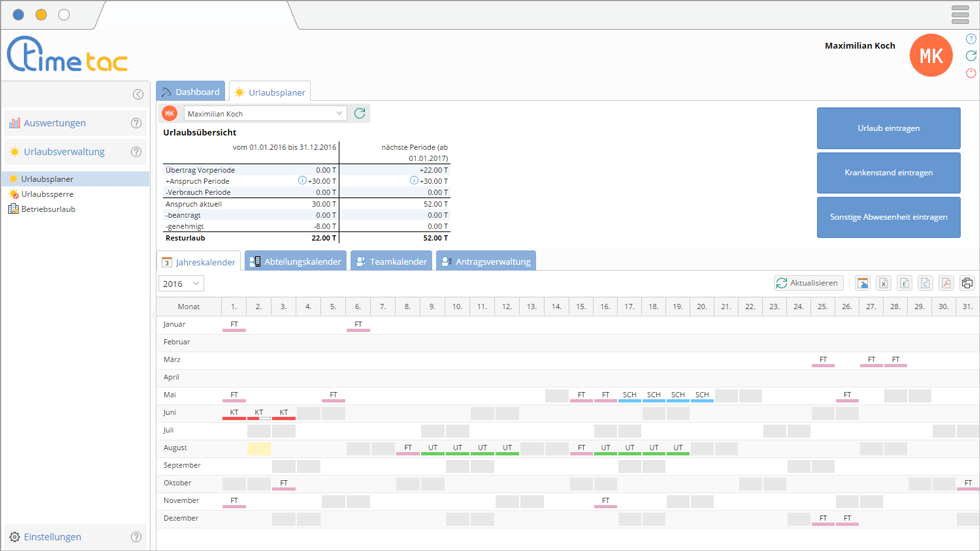Select Urlaubssperre in the sidebar

click(48, 194)
